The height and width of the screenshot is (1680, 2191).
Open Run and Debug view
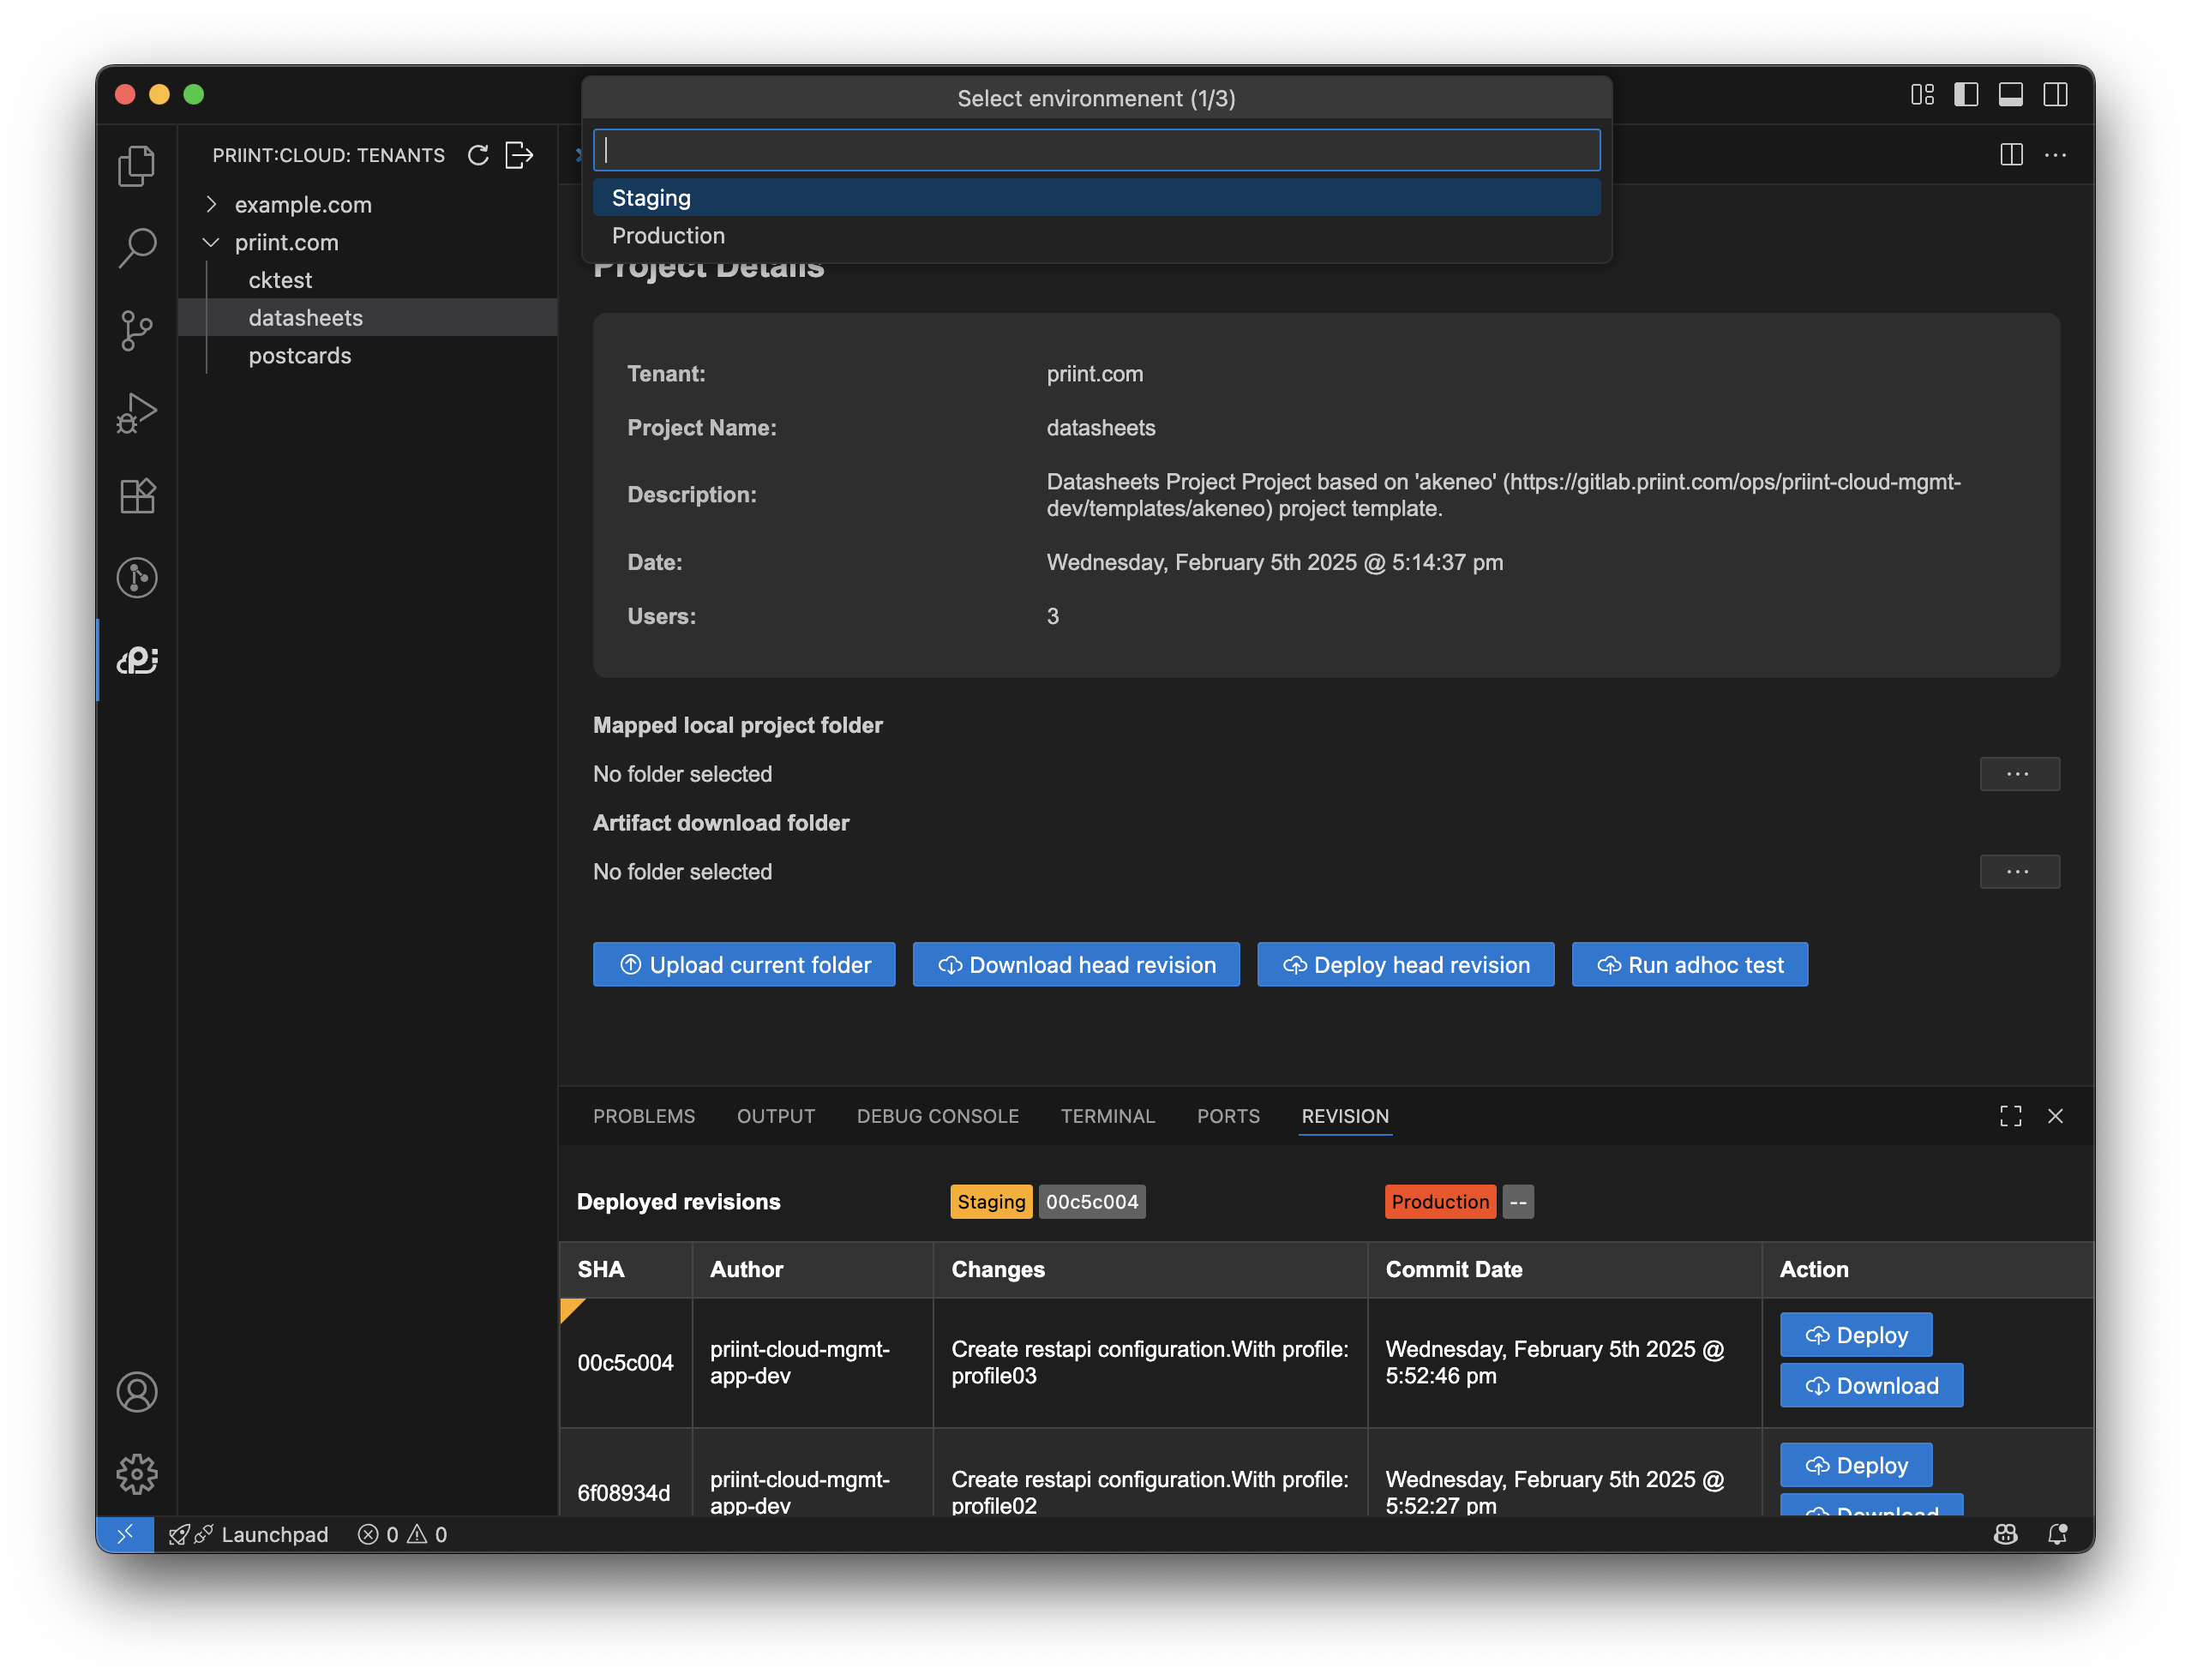(x=137, y=412)
